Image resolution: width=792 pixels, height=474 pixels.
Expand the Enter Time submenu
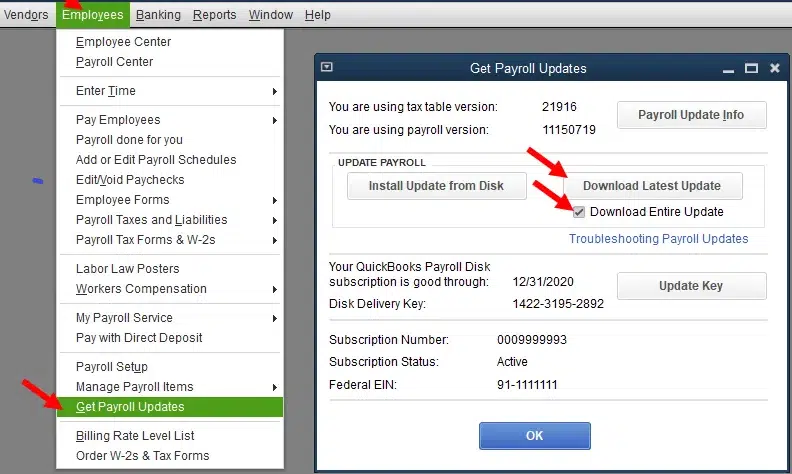106,91
